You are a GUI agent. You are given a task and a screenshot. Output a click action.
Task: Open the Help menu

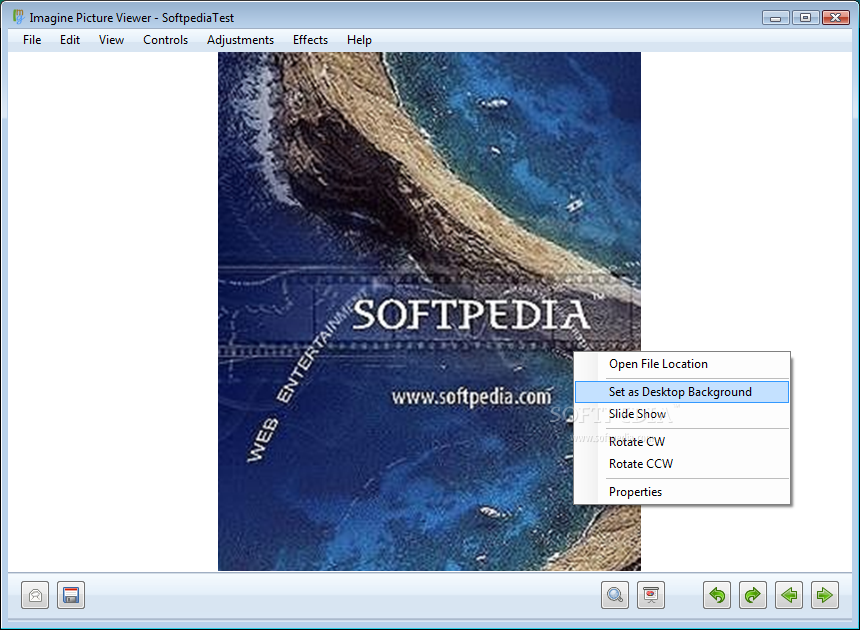point(359,40)
